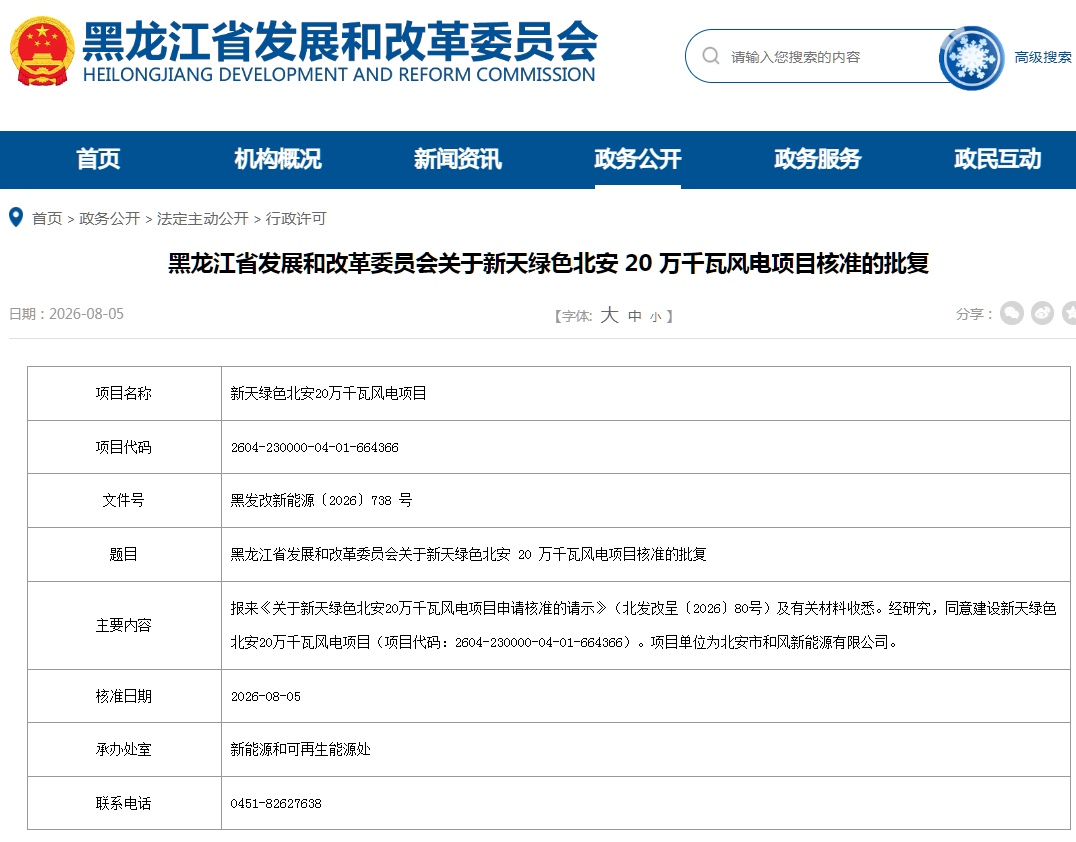Image resolution: width=1076 pixels, height=842 pixels.
Task: Click the 分享： label
Action: [x=974, y=314]
